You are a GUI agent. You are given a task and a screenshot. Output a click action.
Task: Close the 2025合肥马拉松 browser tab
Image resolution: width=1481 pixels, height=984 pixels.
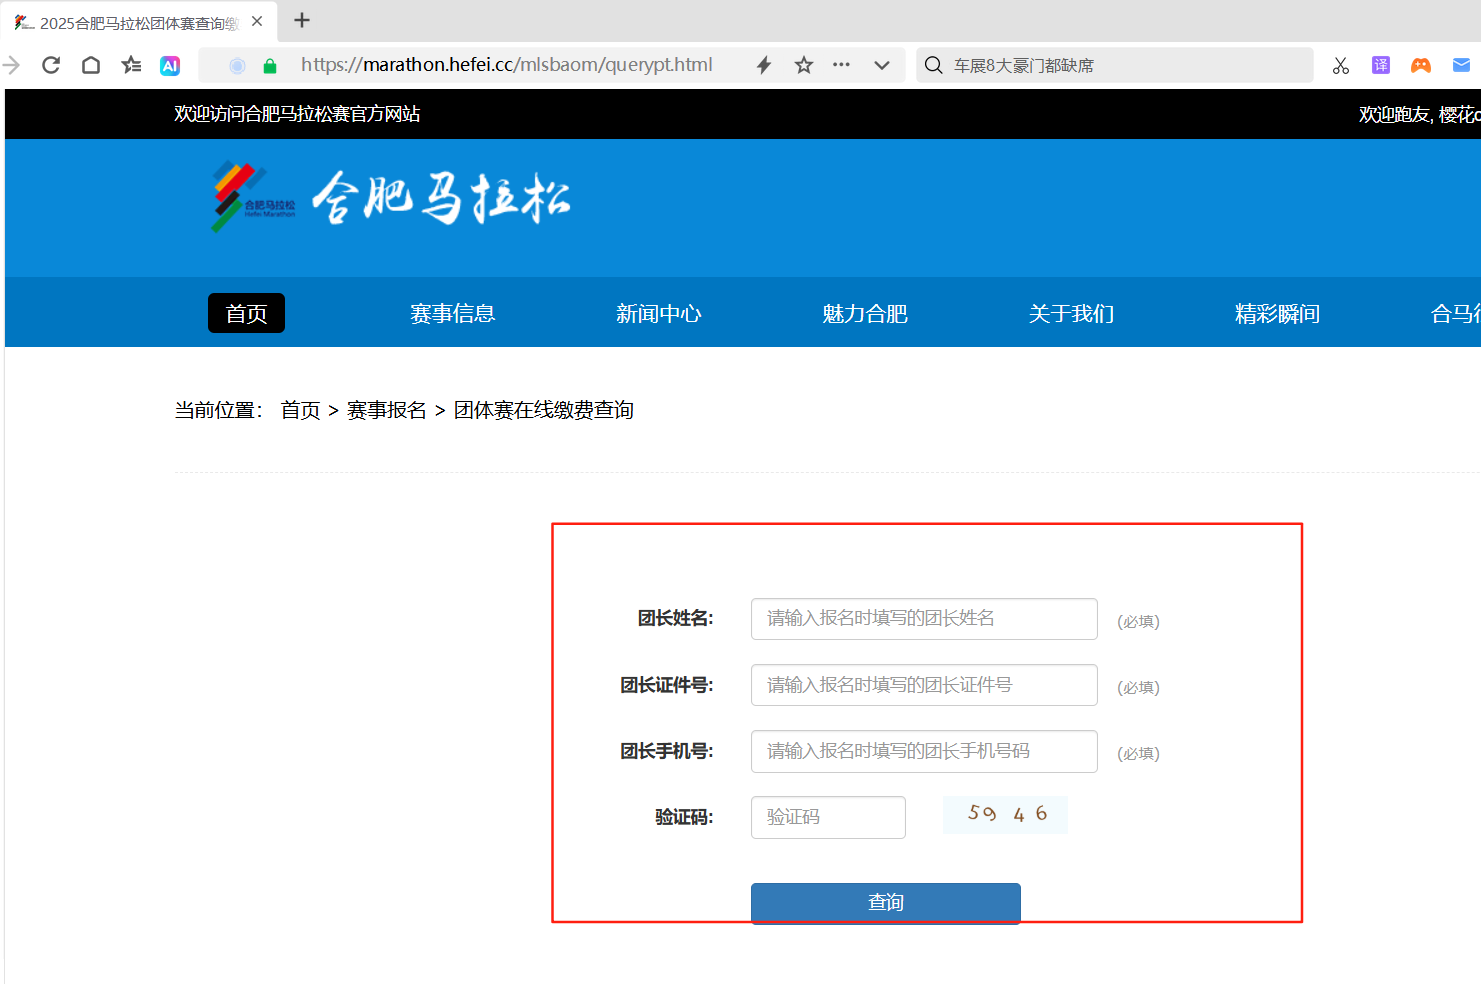257,21
